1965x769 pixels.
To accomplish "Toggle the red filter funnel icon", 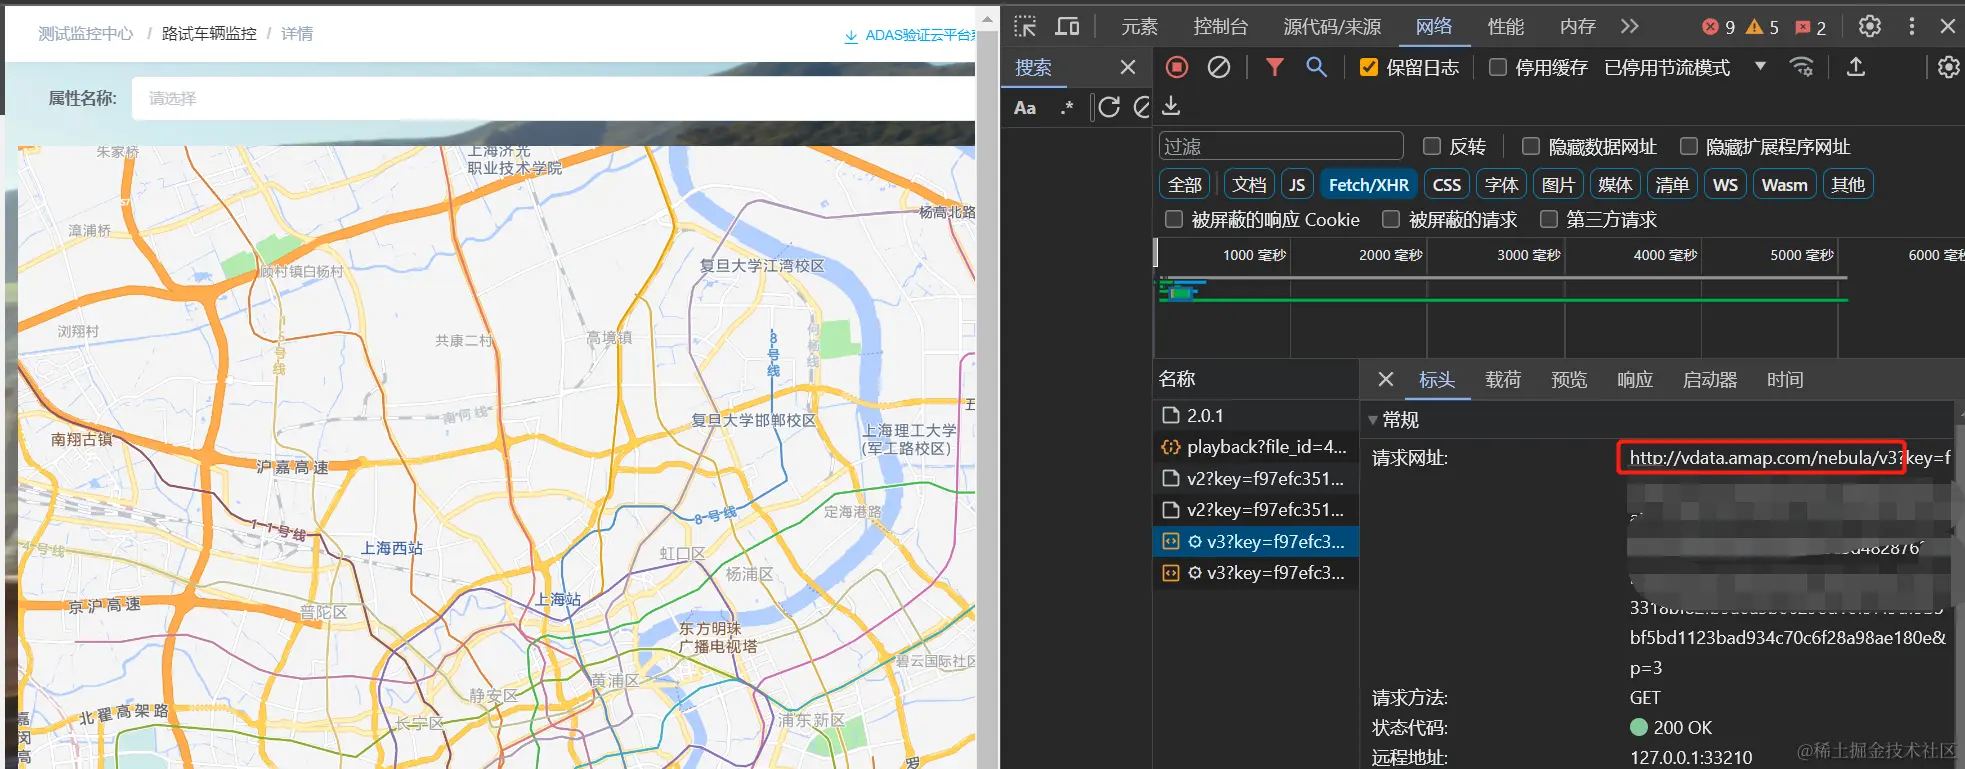I will click(x=1275, y=67).
